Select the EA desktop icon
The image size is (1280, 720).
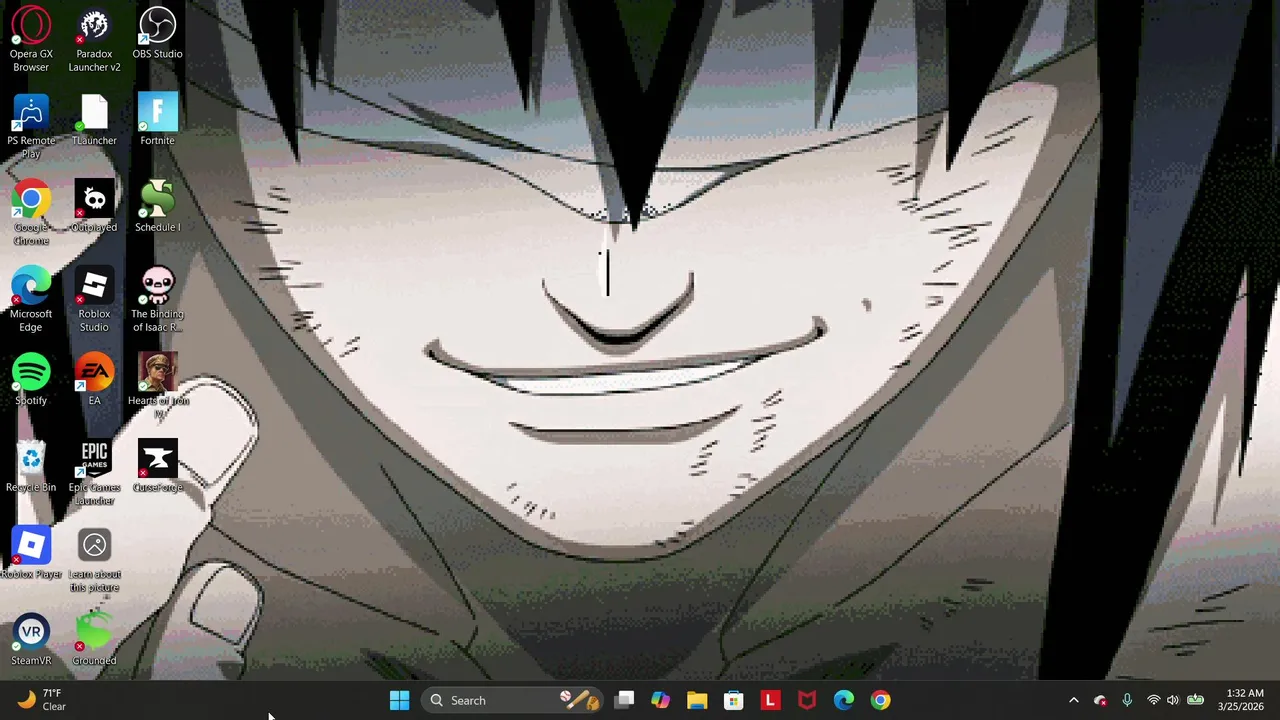94,380
